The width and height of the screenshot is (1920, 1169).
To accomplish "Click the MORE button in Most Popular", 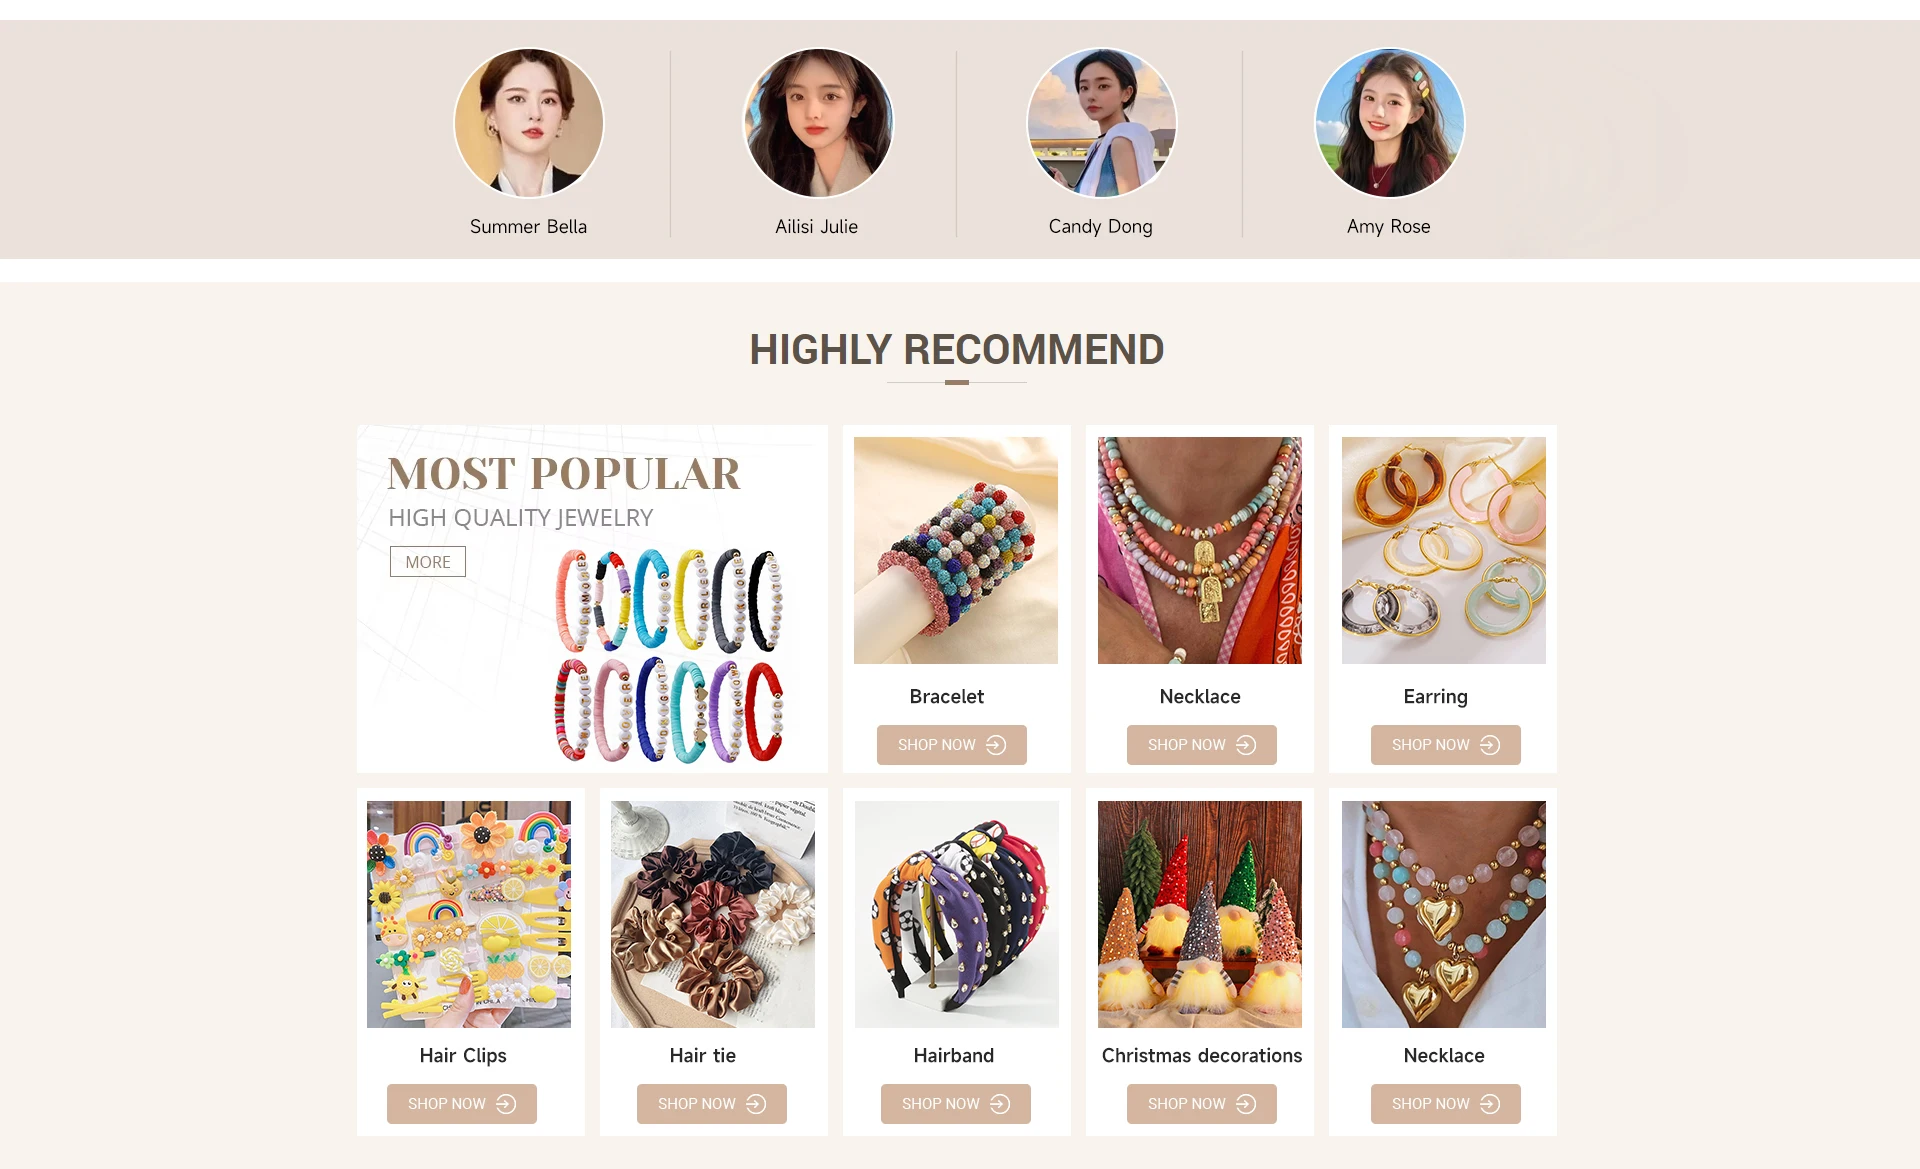I will (x=428, y=562).
